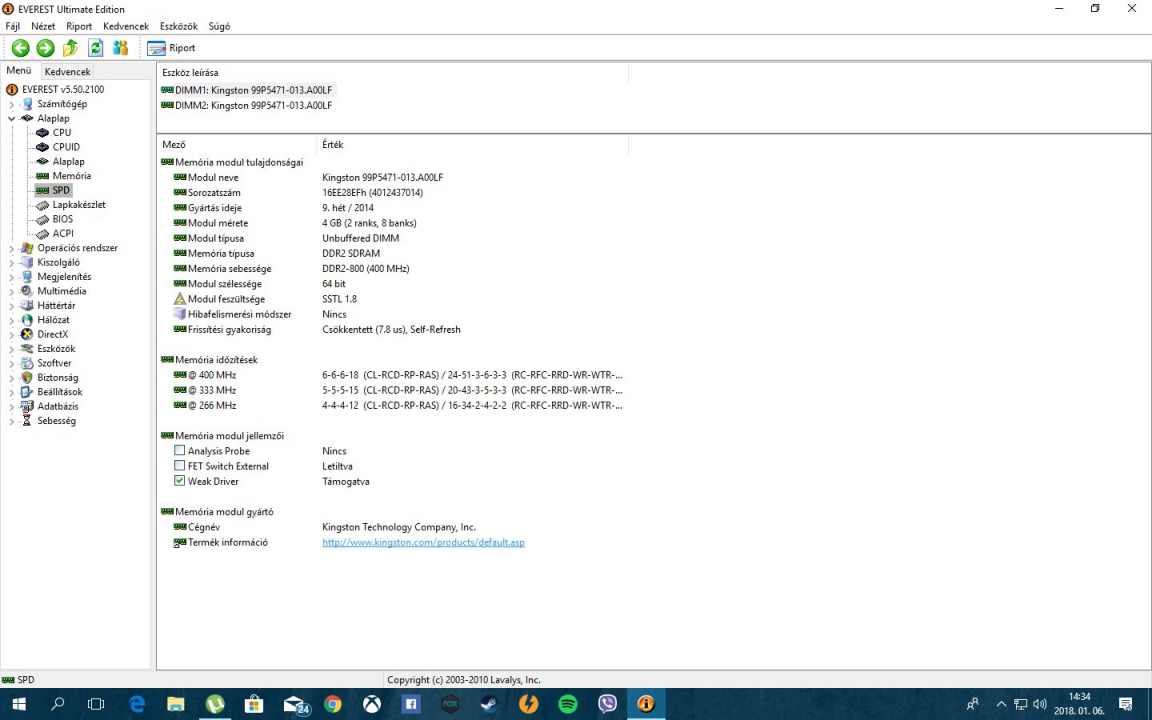Click the up-level arrow toolbar icon
The width and height of the screenshot is (1152, 720).
click(71, 48)
